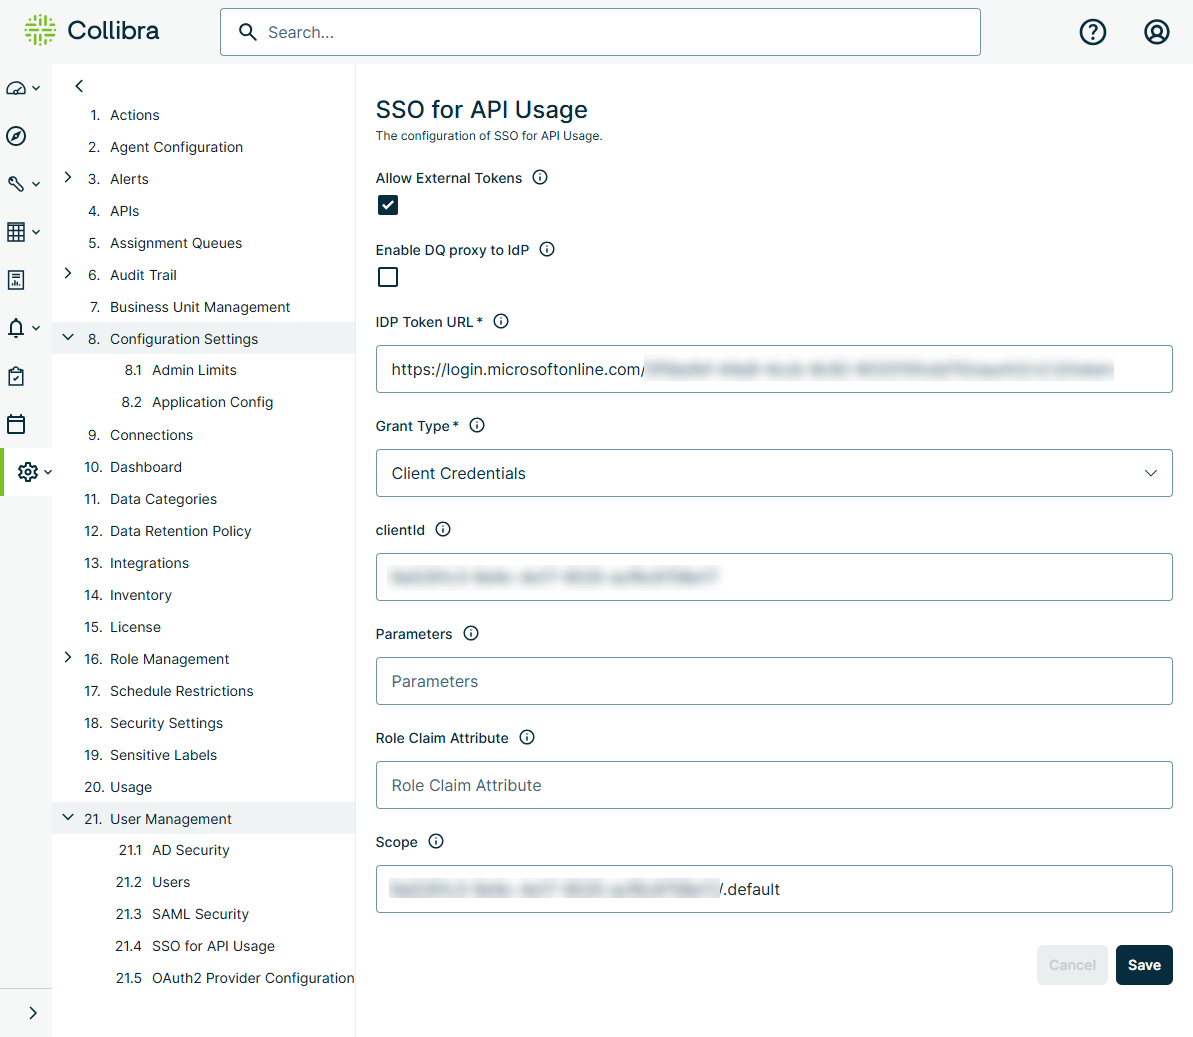Click the Parameters input field

coord(775,681)
